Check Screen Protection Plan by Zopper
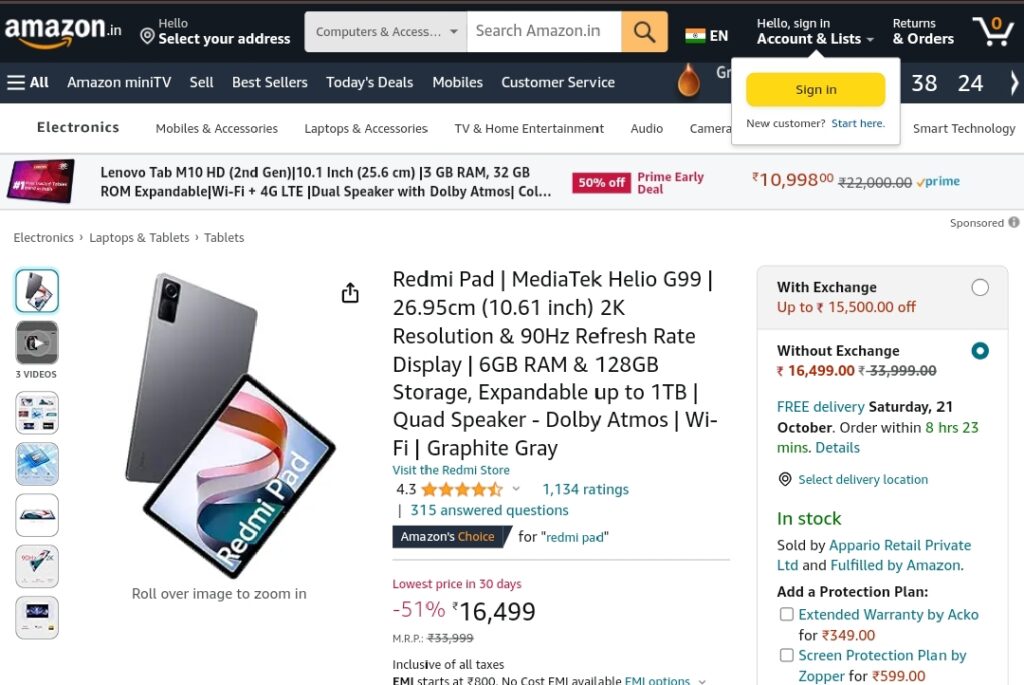The width and height of the screenshot is (1024, 685). point(787,655)
